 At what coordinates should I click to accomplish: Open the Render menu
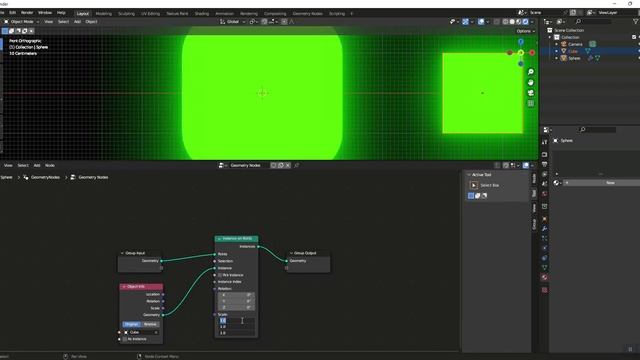(x=27, y=13)
